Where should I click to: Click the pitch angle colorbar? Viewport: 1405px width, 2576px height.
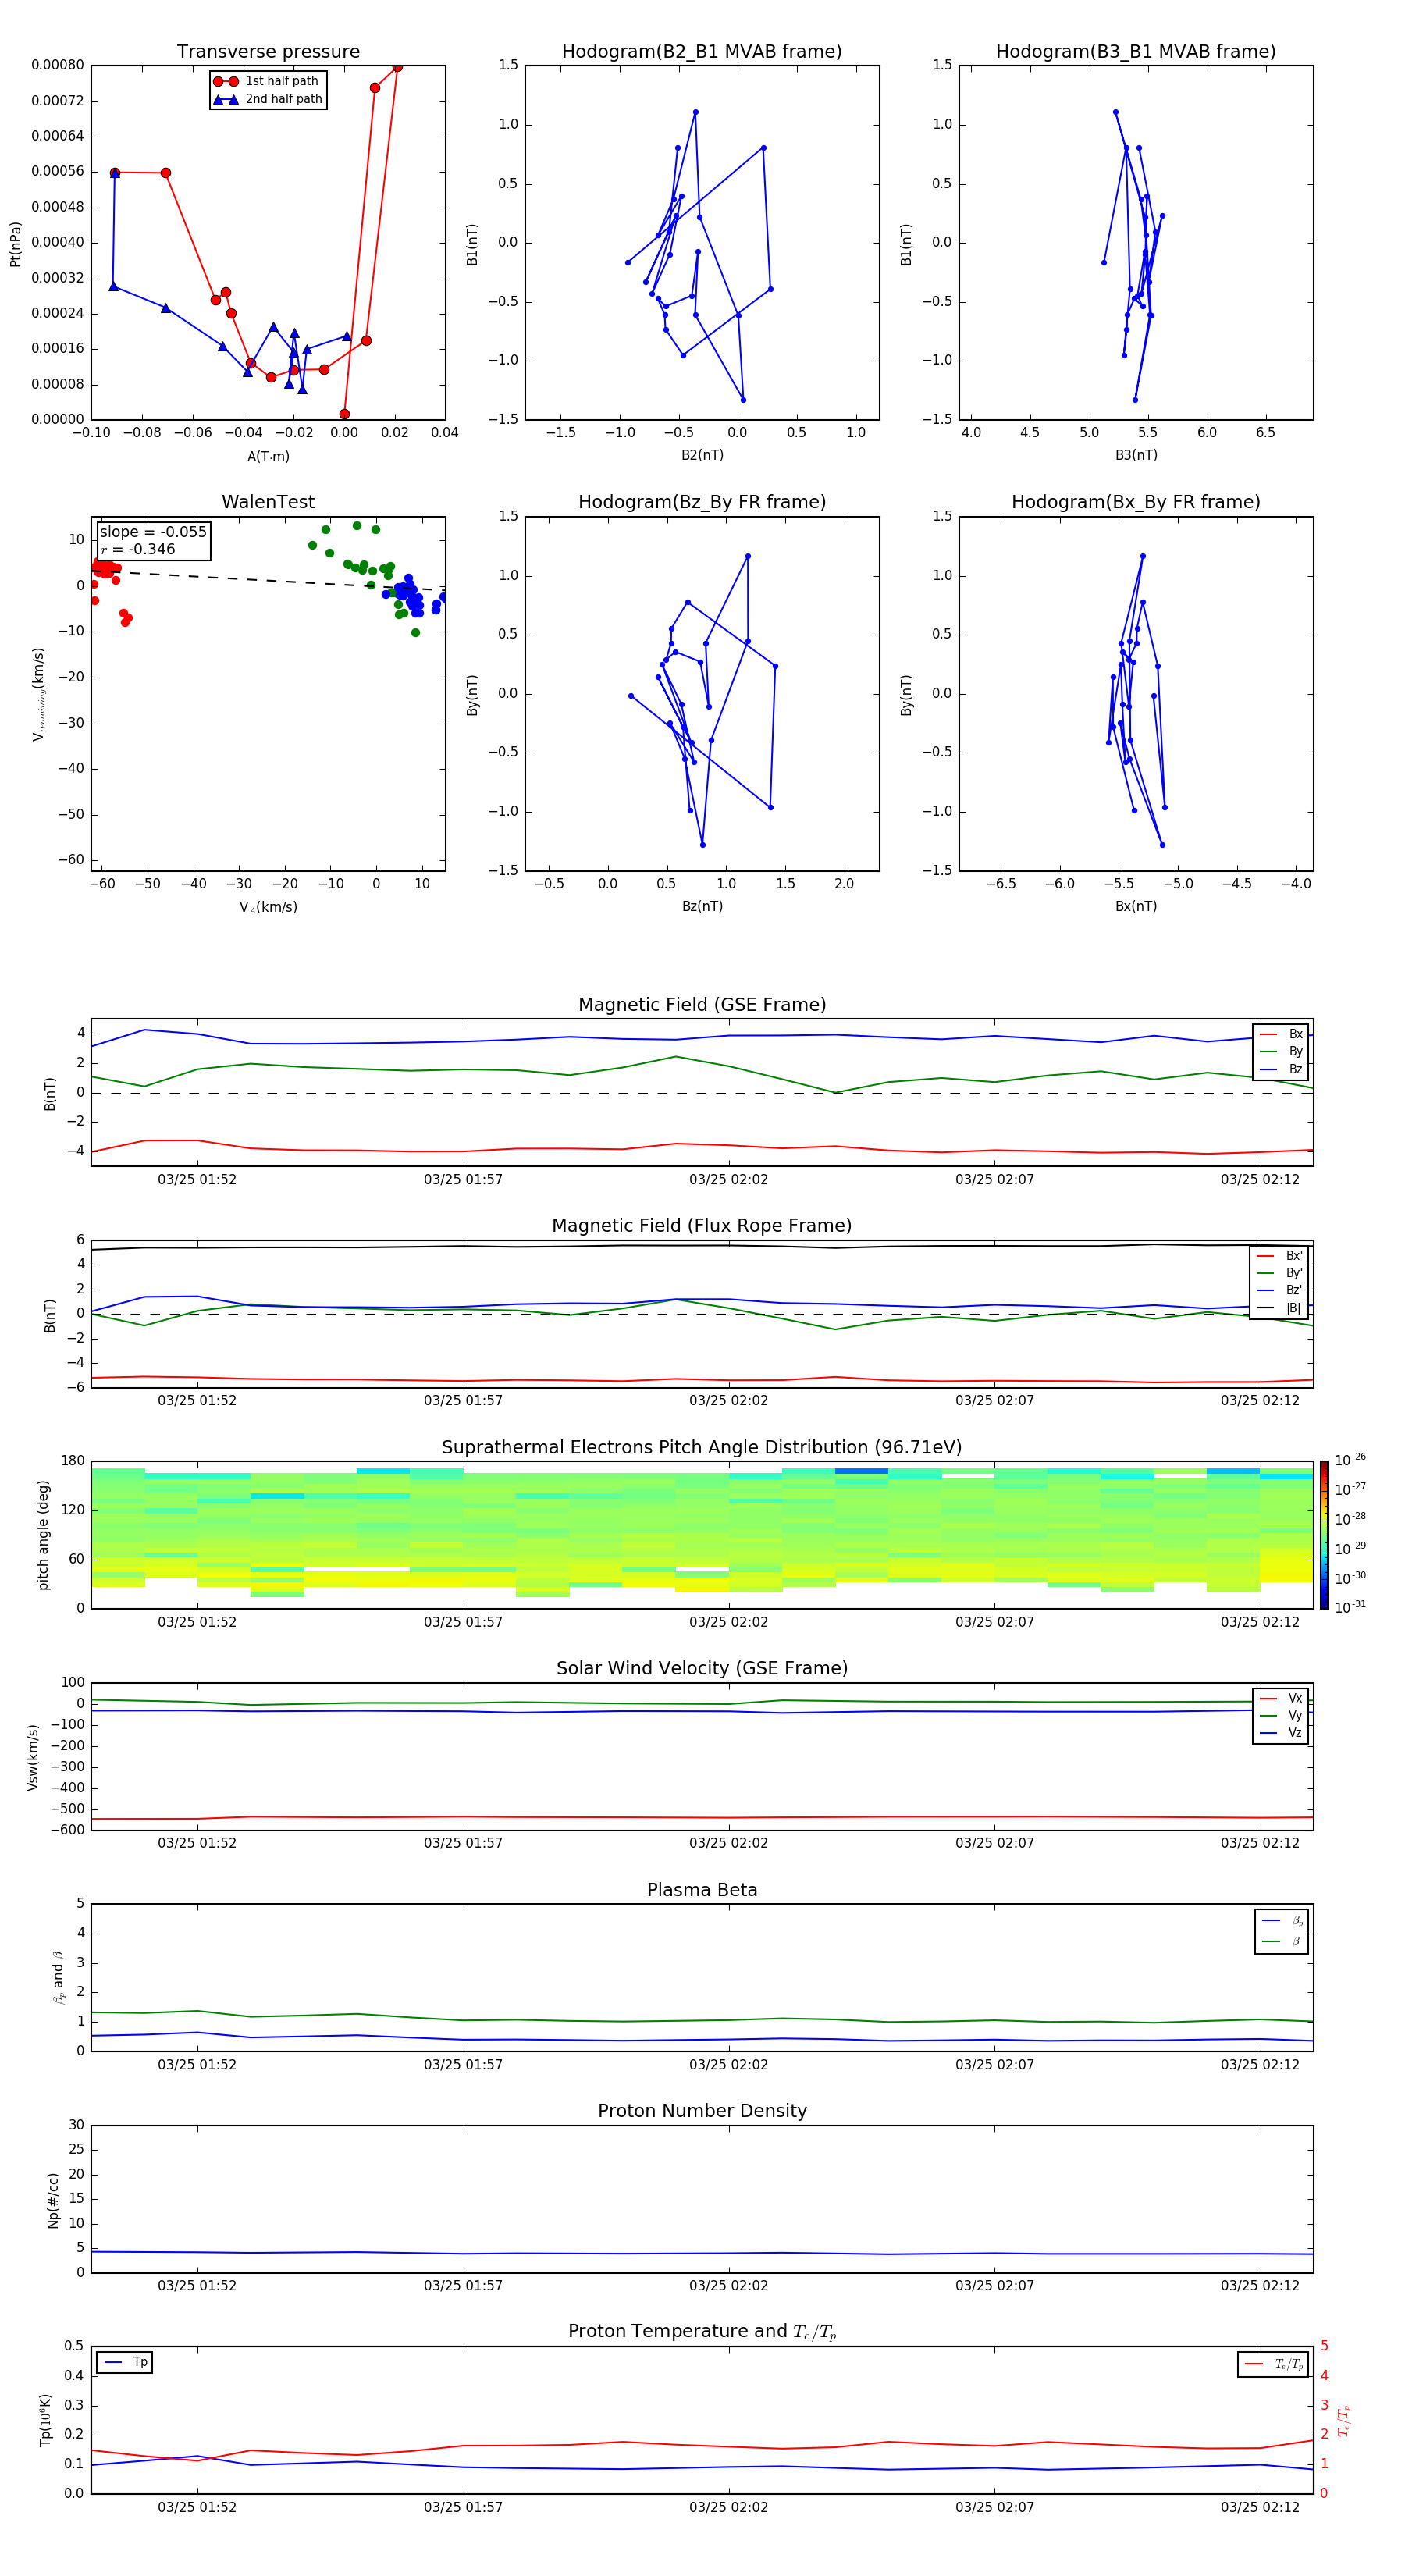tap(1324, 1535)
